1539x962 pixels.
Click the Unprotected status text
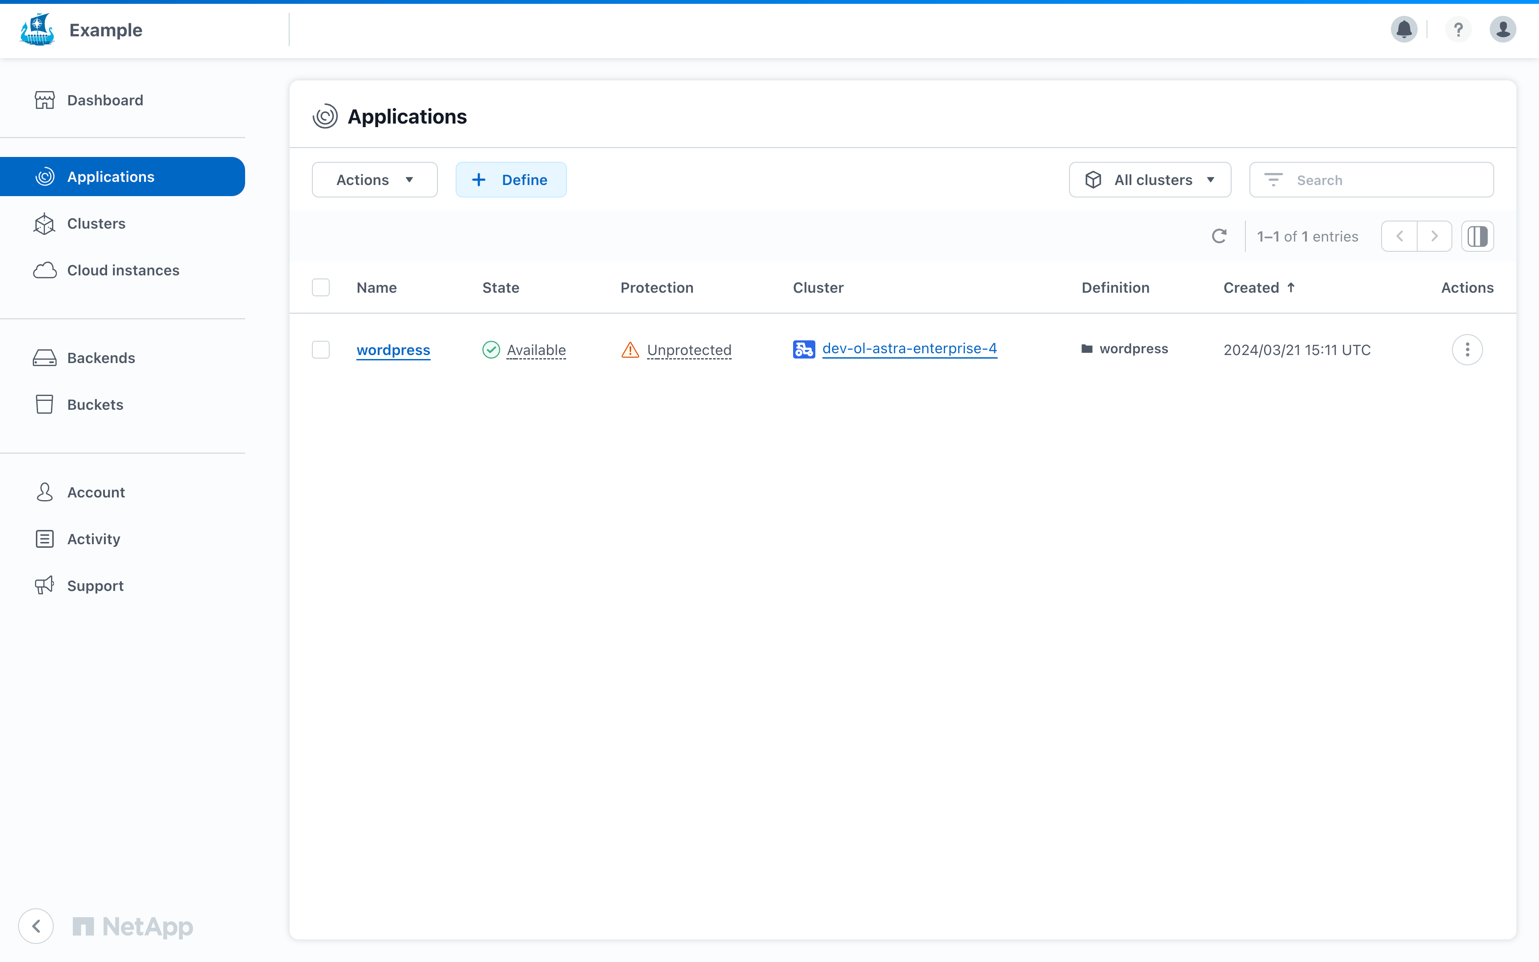[689, 350]
